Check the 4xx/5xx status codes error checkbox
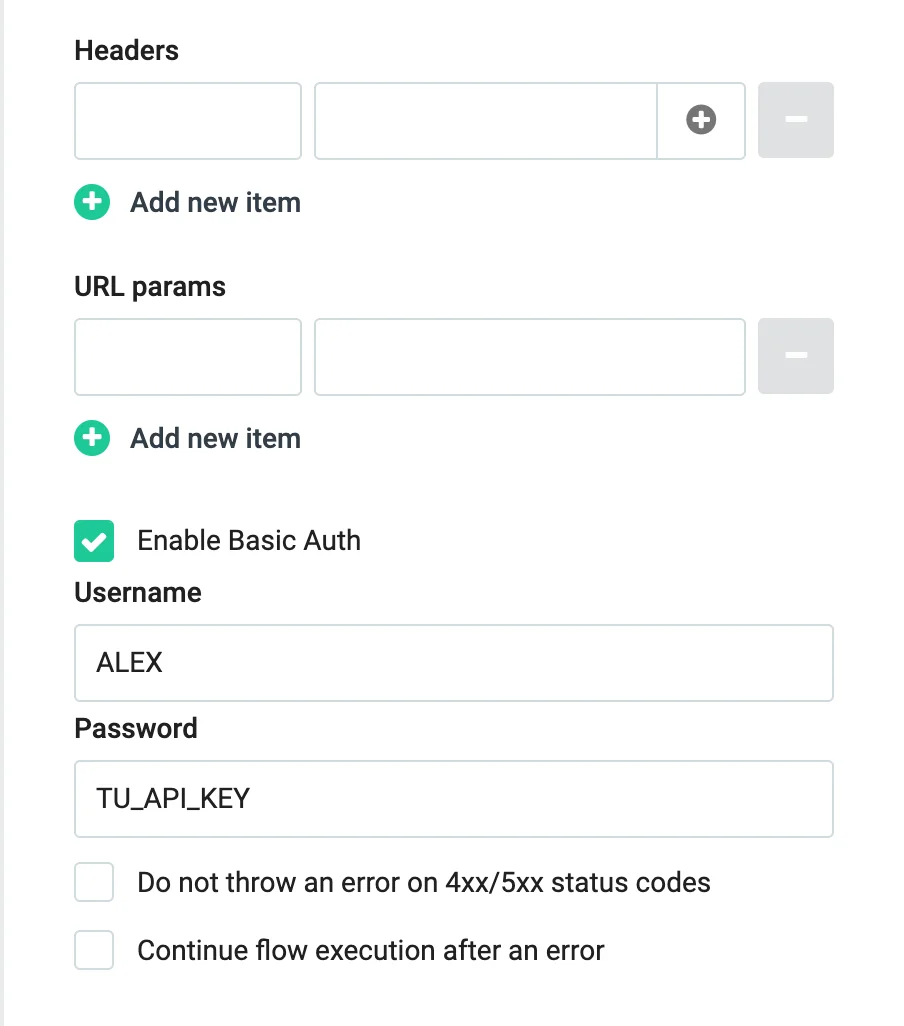The image size is (904, 1026). click(x=94, y=883)
